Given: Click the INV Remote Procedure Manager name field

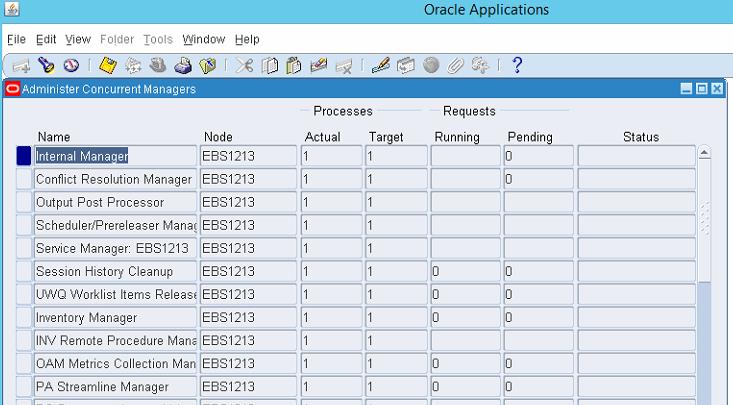Looking at the screenshot, I should coord(115,340).
